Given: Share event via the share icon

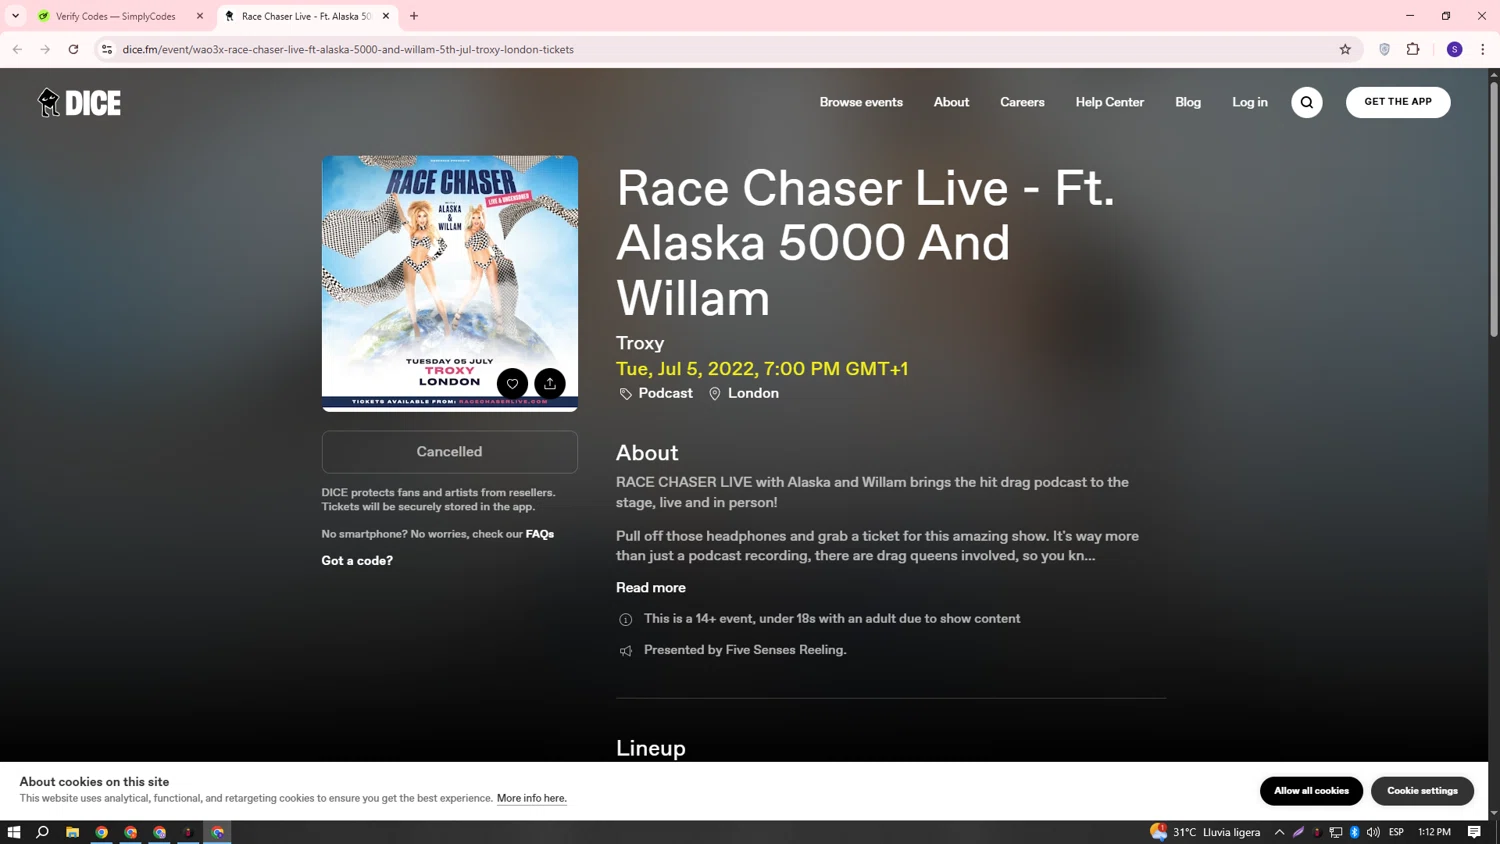Looking at the screenshot, I should (x=550, y=383).
